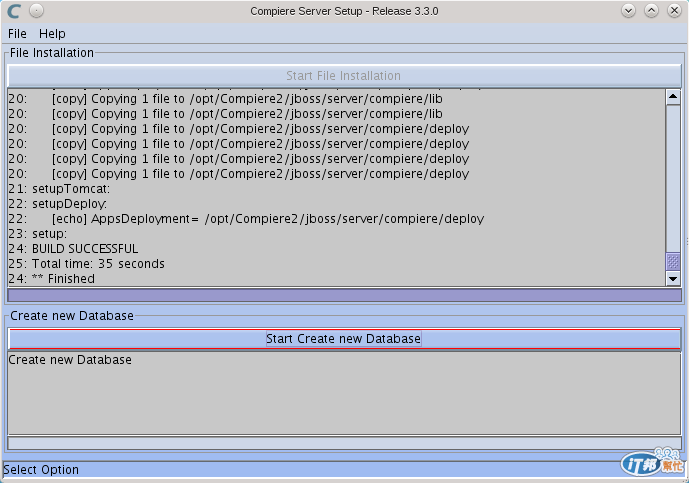Click the AppsDeployment echo log line
689x483 pixels.
click(246, 219)
